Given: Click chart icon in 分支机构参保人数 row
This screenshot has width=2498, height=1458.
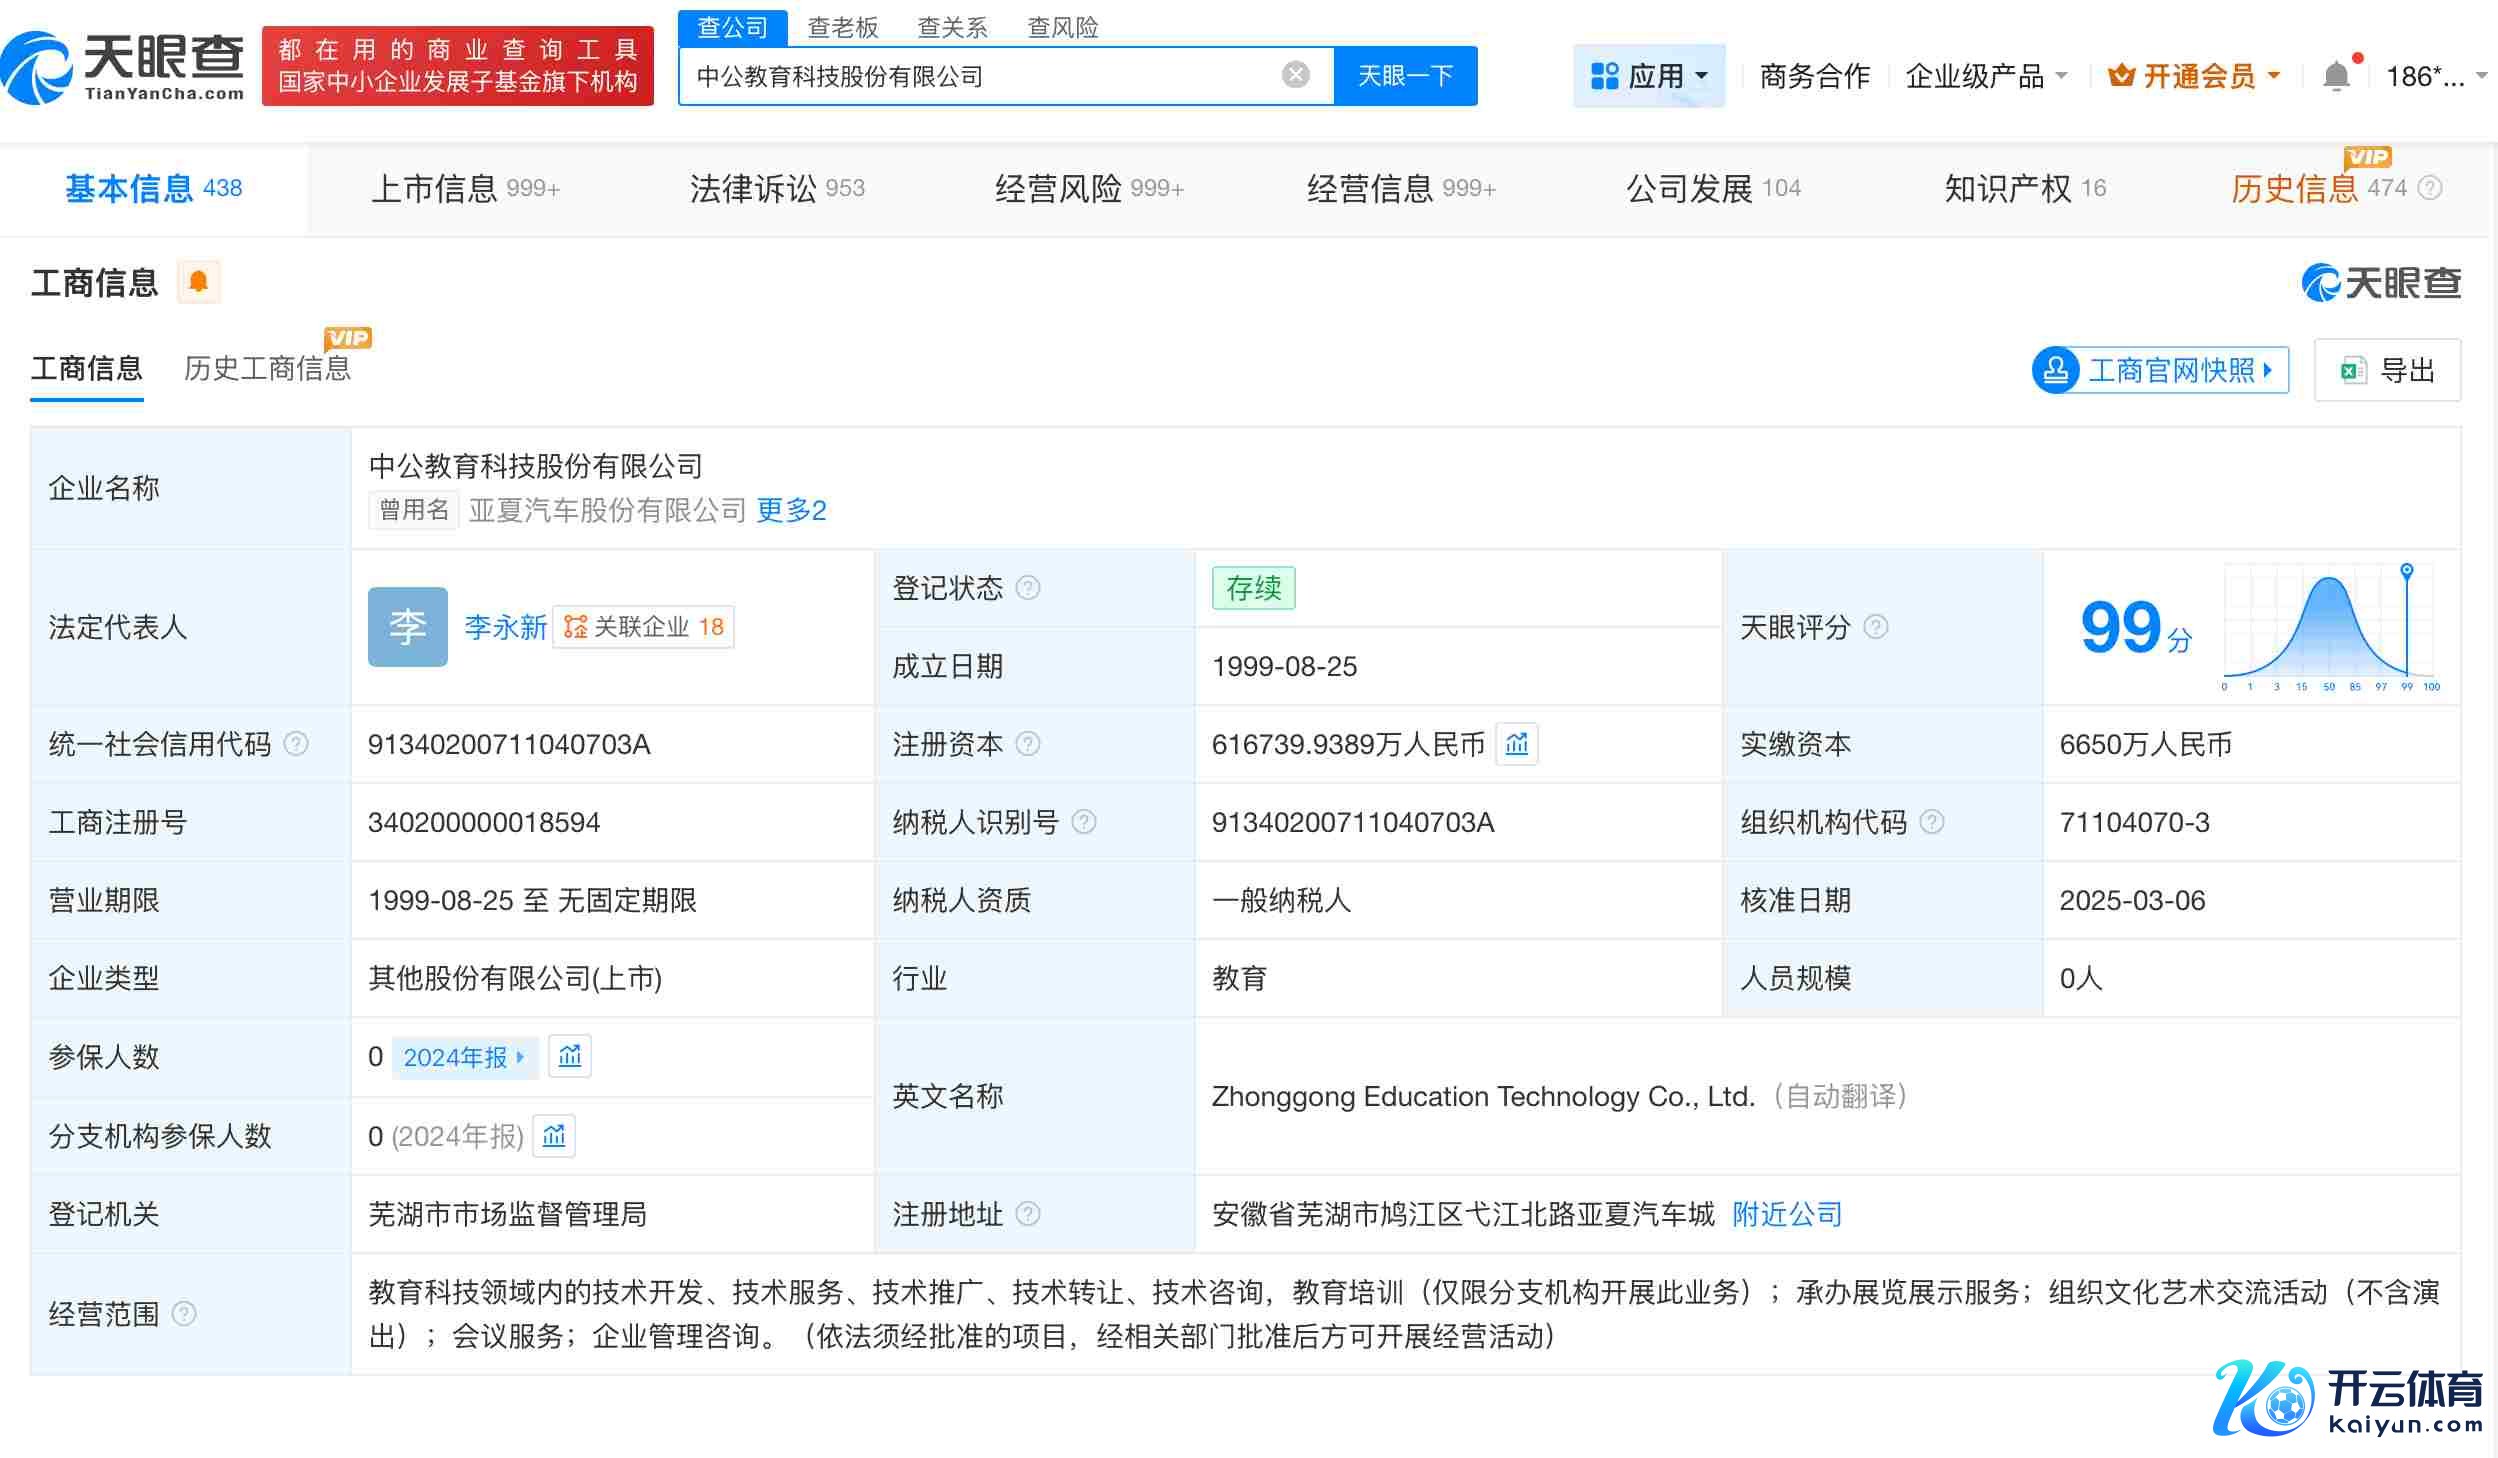Looking at the screenshot, I should [554, 1136].
